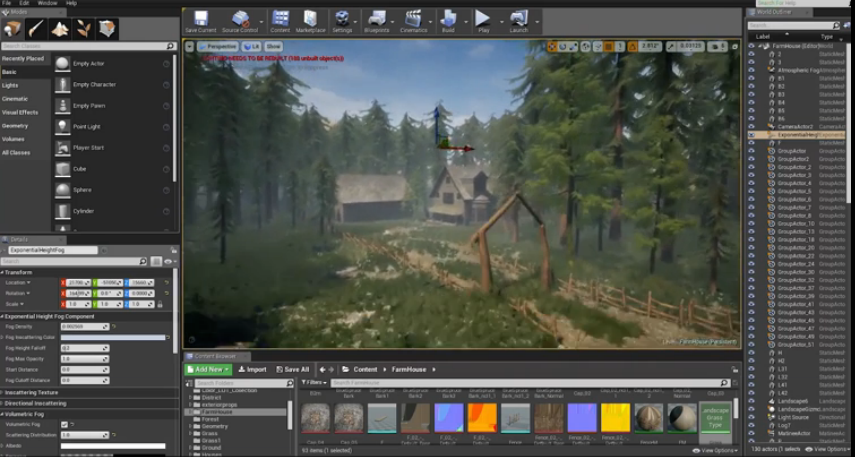Open Location dropdown in Transform
This screenshot has width=855, height=457.
[18, 282]
